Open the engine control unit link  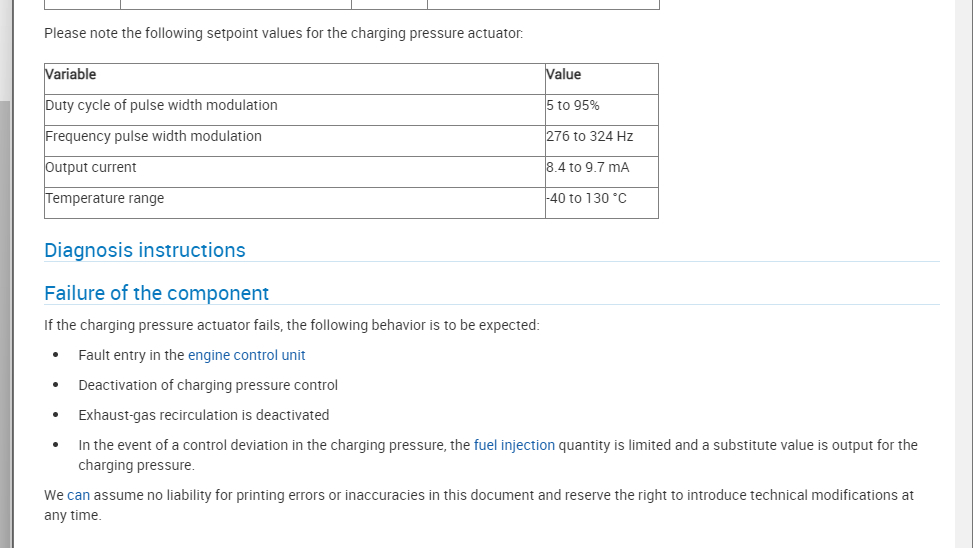point(246,355)
